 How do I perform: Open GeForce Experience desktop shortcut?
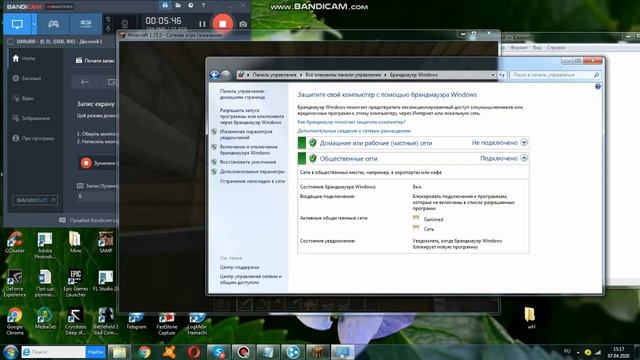15,283
